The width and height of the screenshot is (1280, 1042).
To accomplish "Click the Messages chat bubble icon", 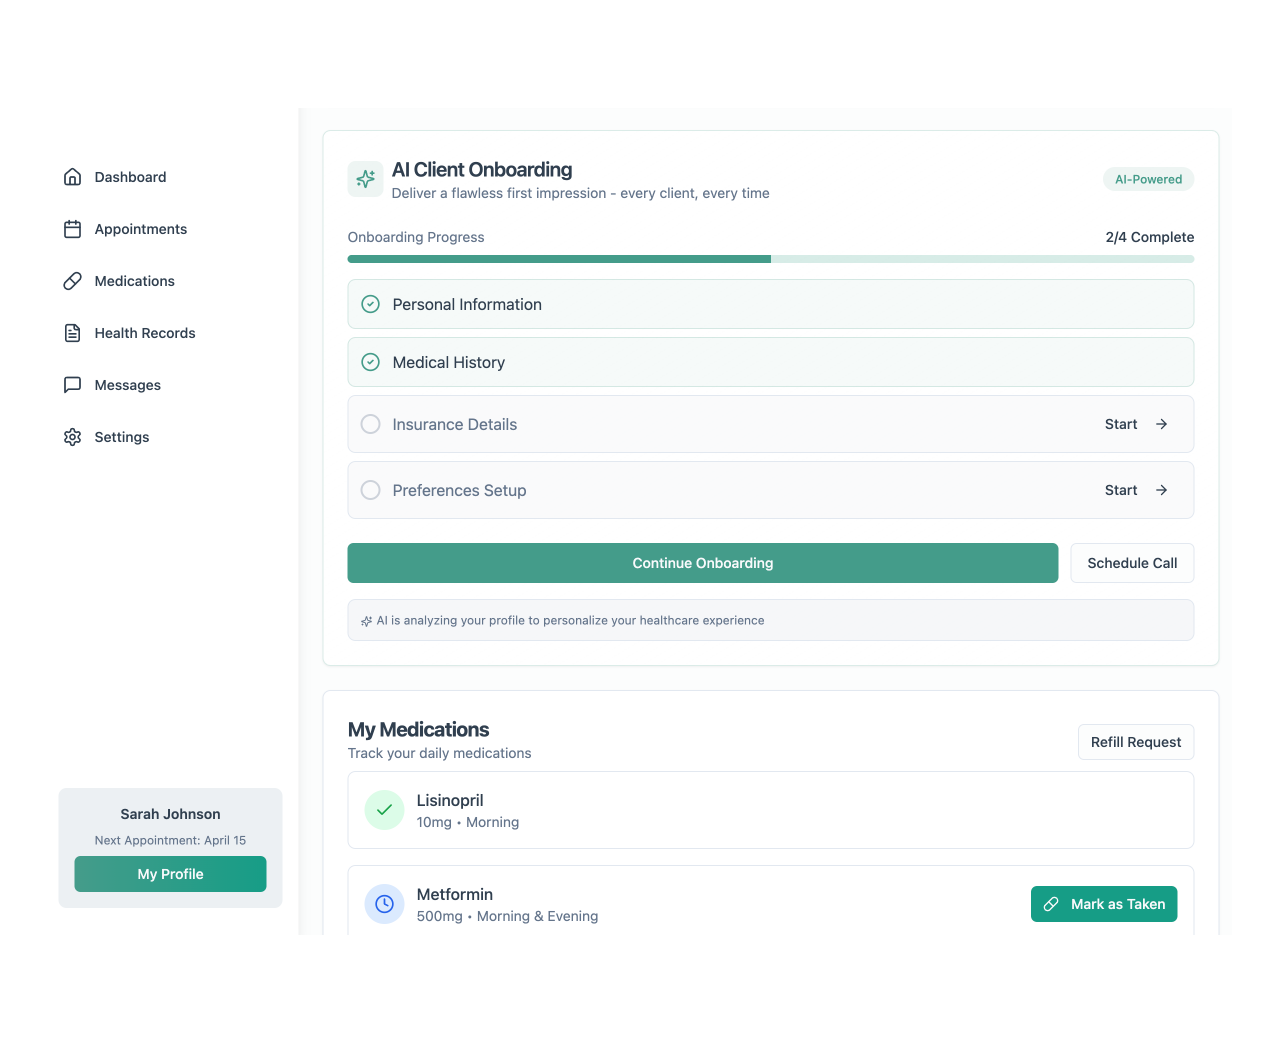I will tap(72, 384).
